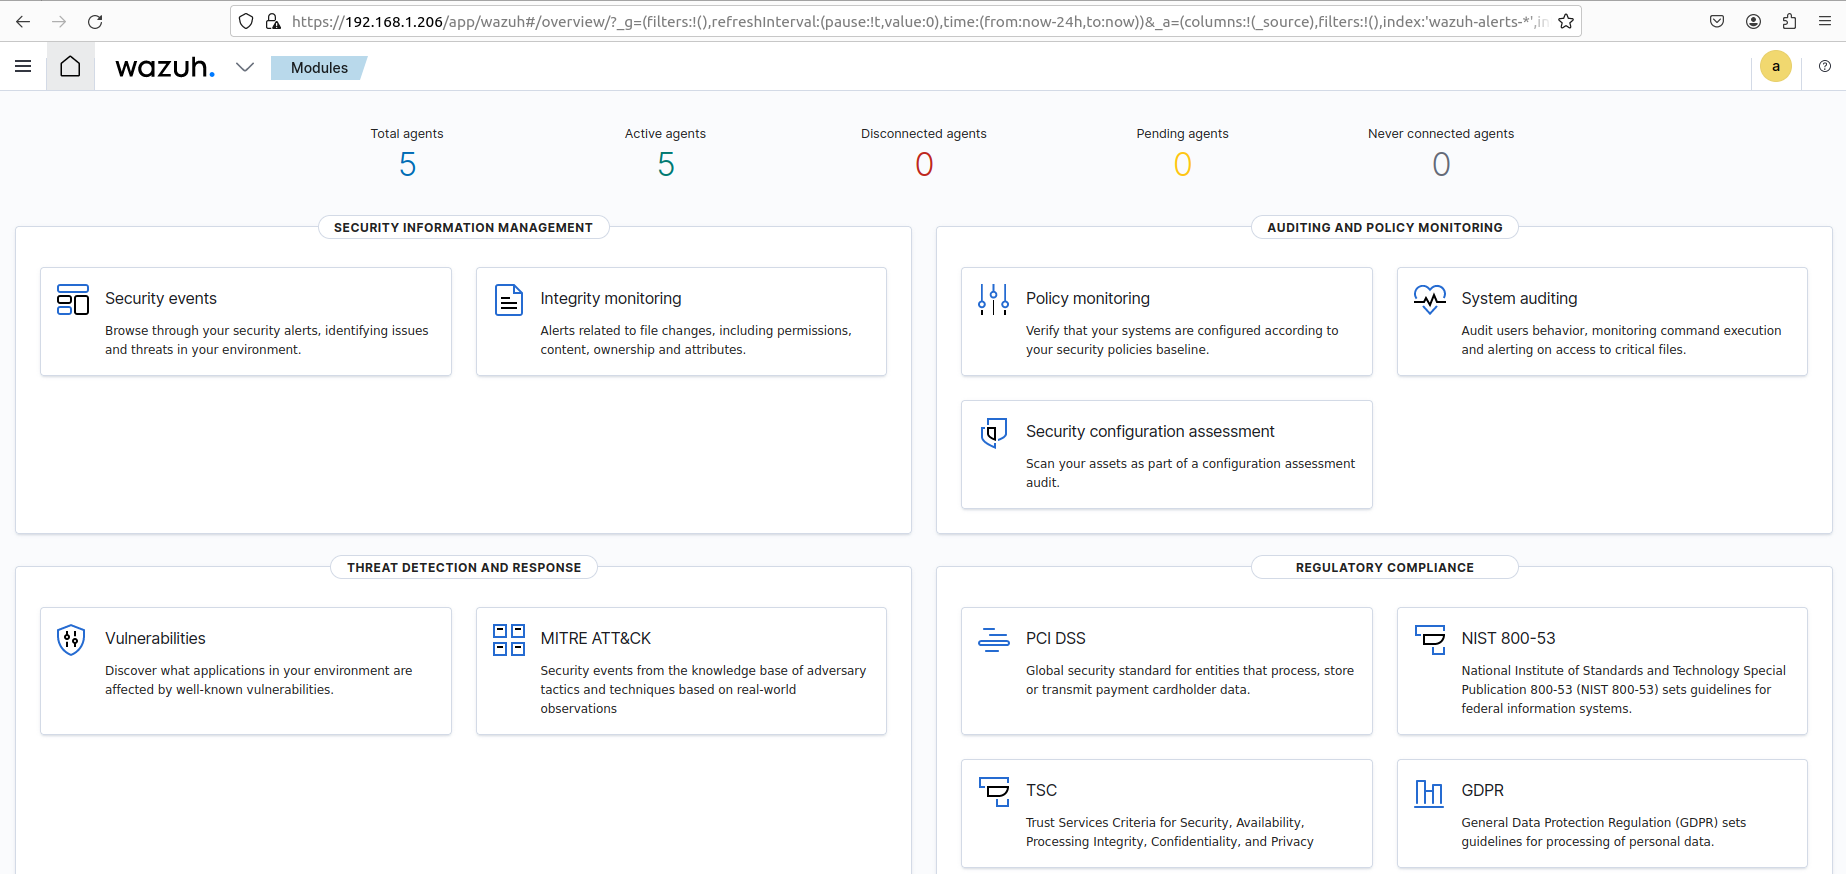Click the Disconnected agents count 0
Viewport: 1846px width, 874px height.
[924, 164]
